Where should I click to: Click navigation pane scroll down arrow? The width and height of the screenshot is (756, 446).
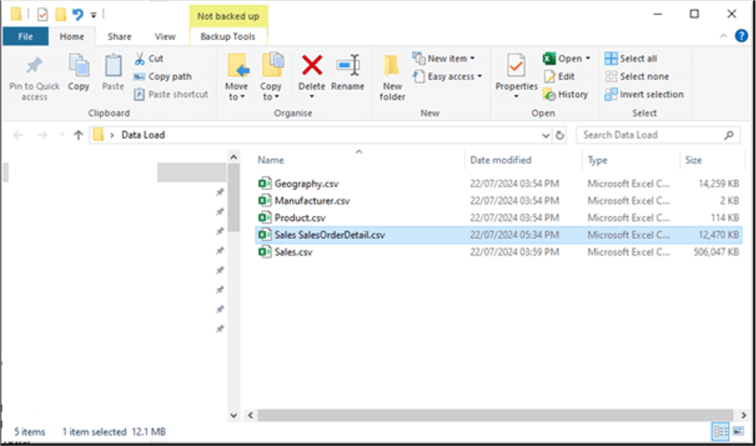tap(234, 415)
